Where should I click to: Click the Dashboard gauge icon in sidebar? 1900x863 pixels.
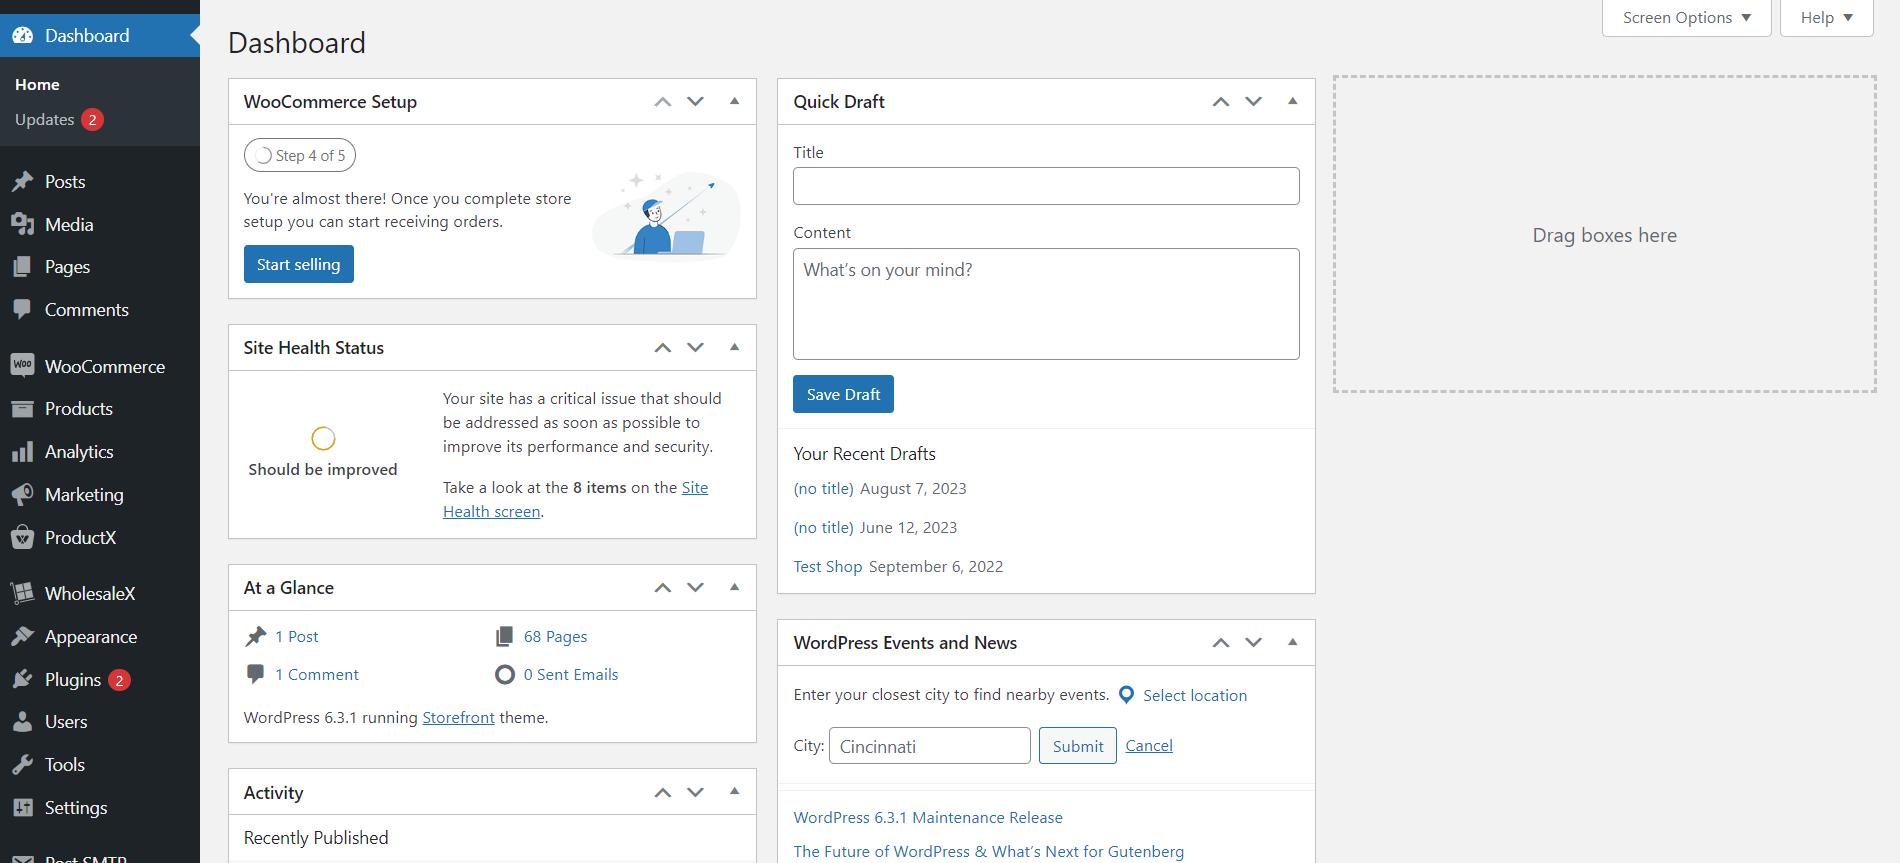(23, 36)
